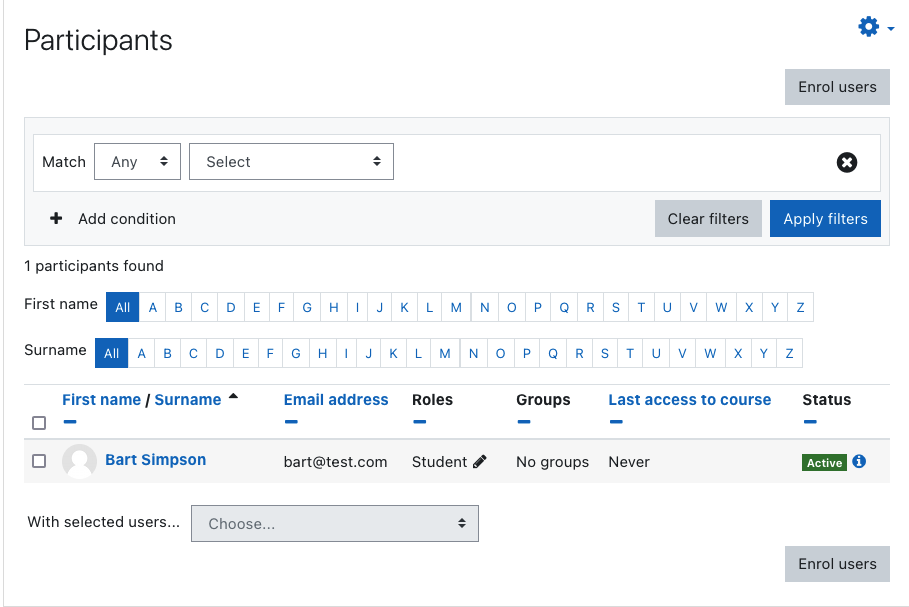Open enrolment info icon next to Active
The height and width of the screenshot is (607, 909).
[x=859, y=461]
